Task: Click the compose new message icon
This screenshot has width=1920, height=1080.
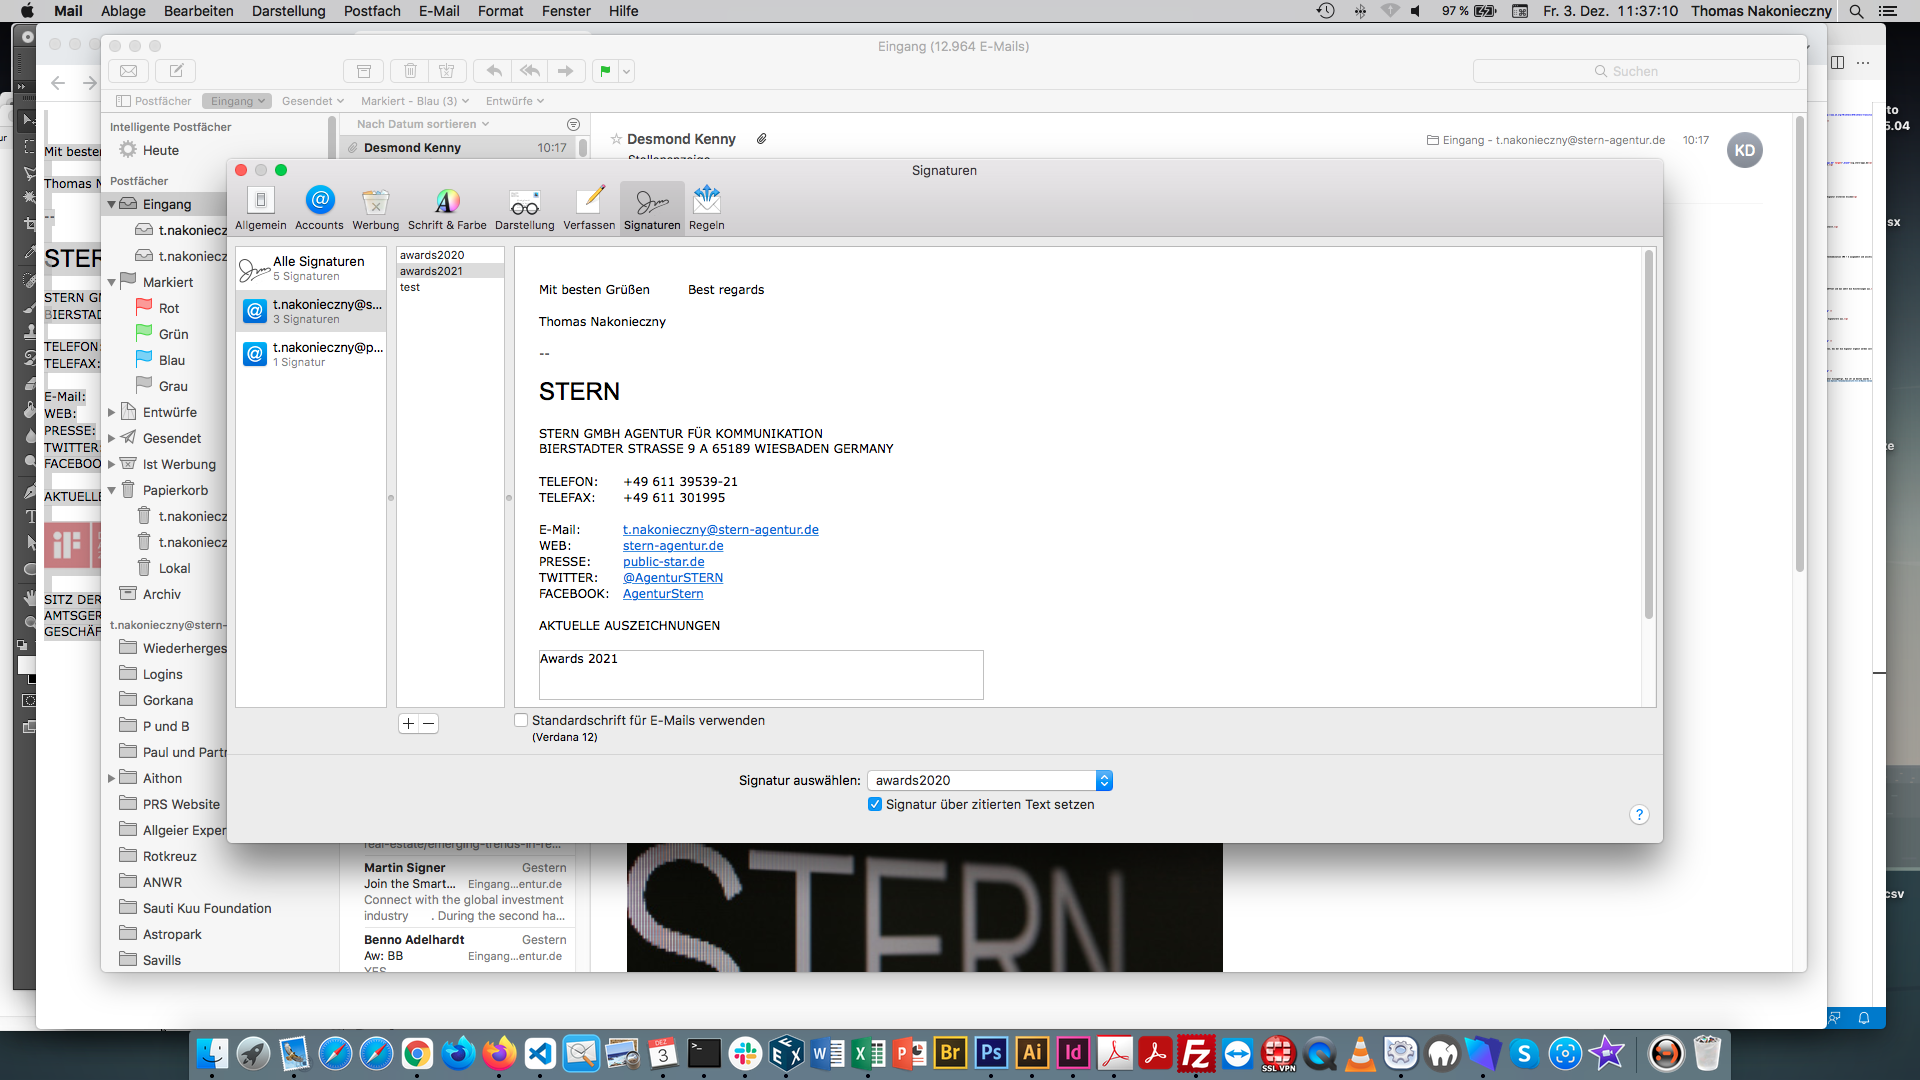Action: 176,71
